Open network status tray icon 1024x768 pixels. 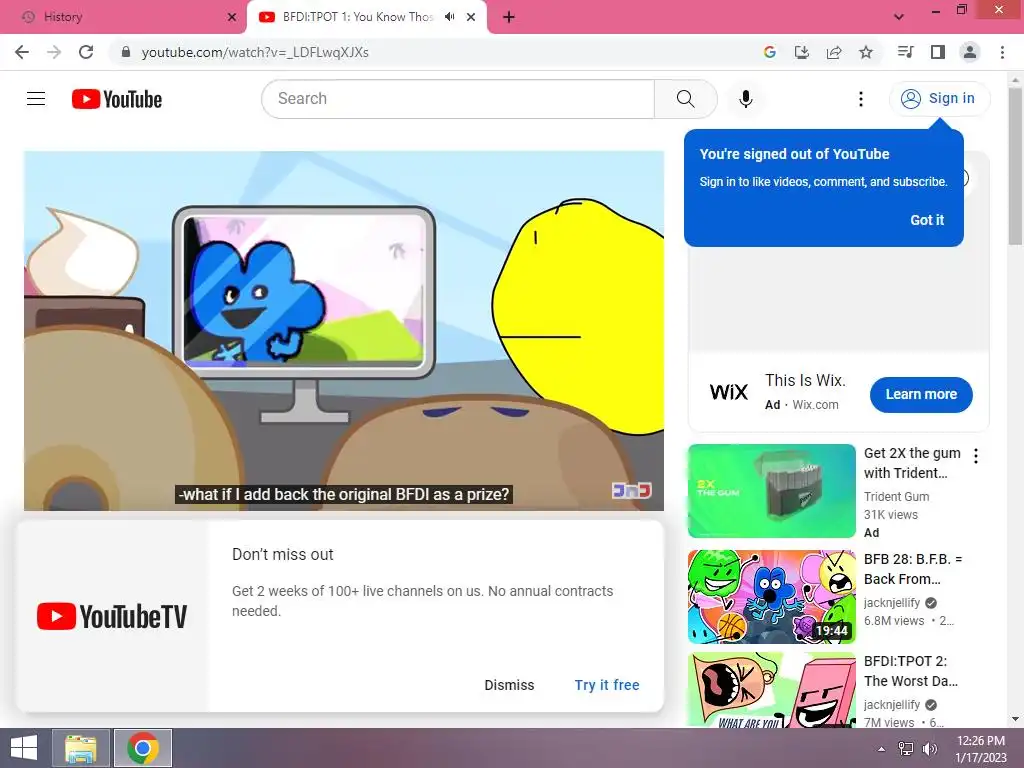905,748
